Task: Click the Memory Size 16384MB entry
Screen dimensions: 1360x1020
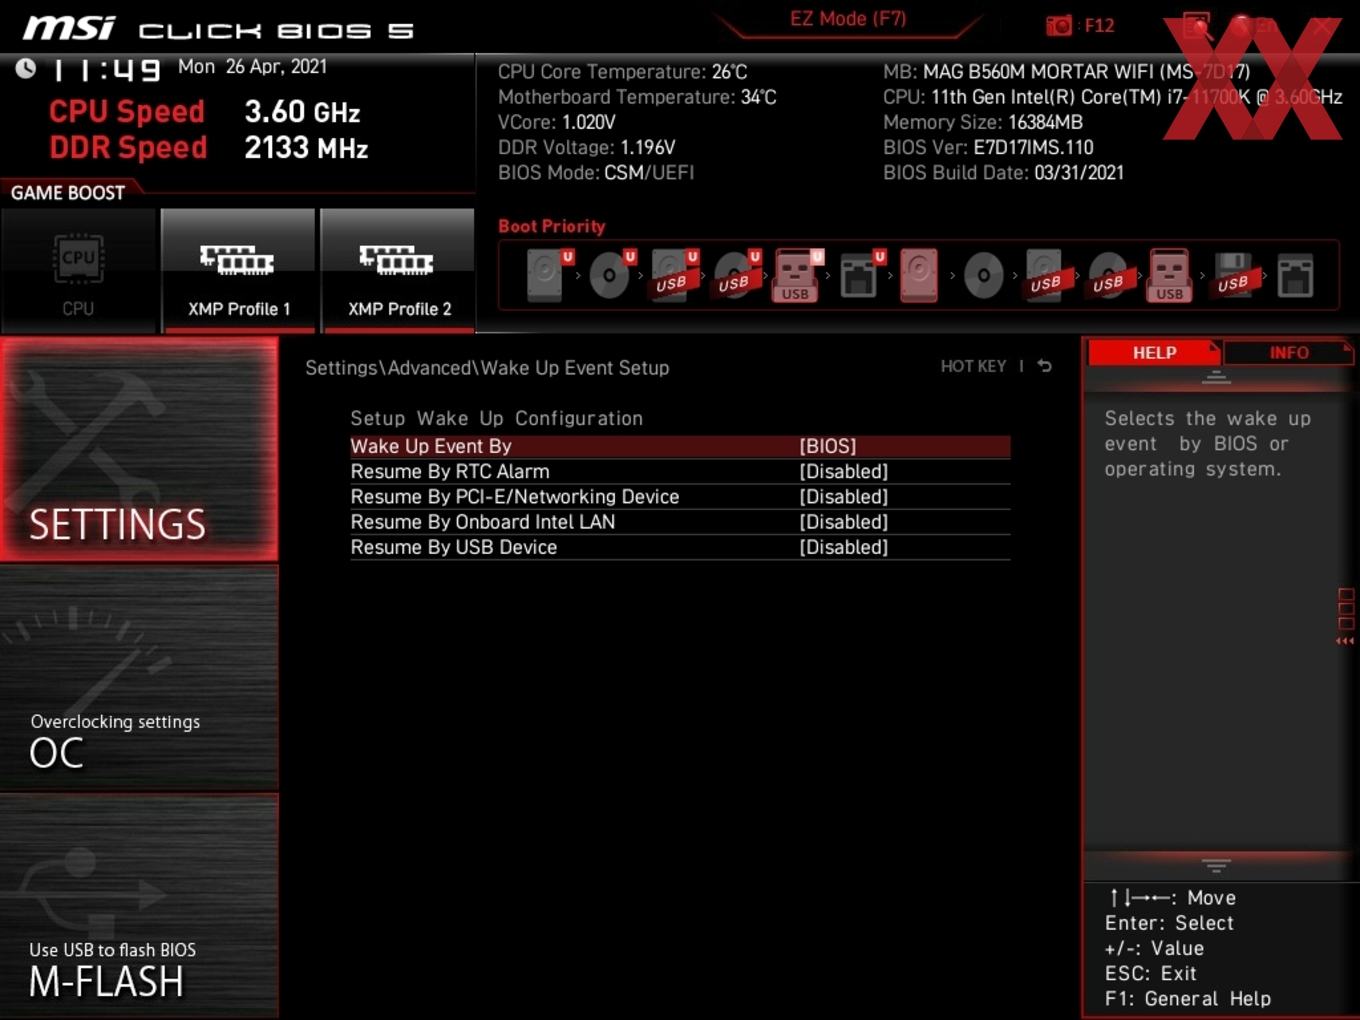Action: click(x=983, y=122)
